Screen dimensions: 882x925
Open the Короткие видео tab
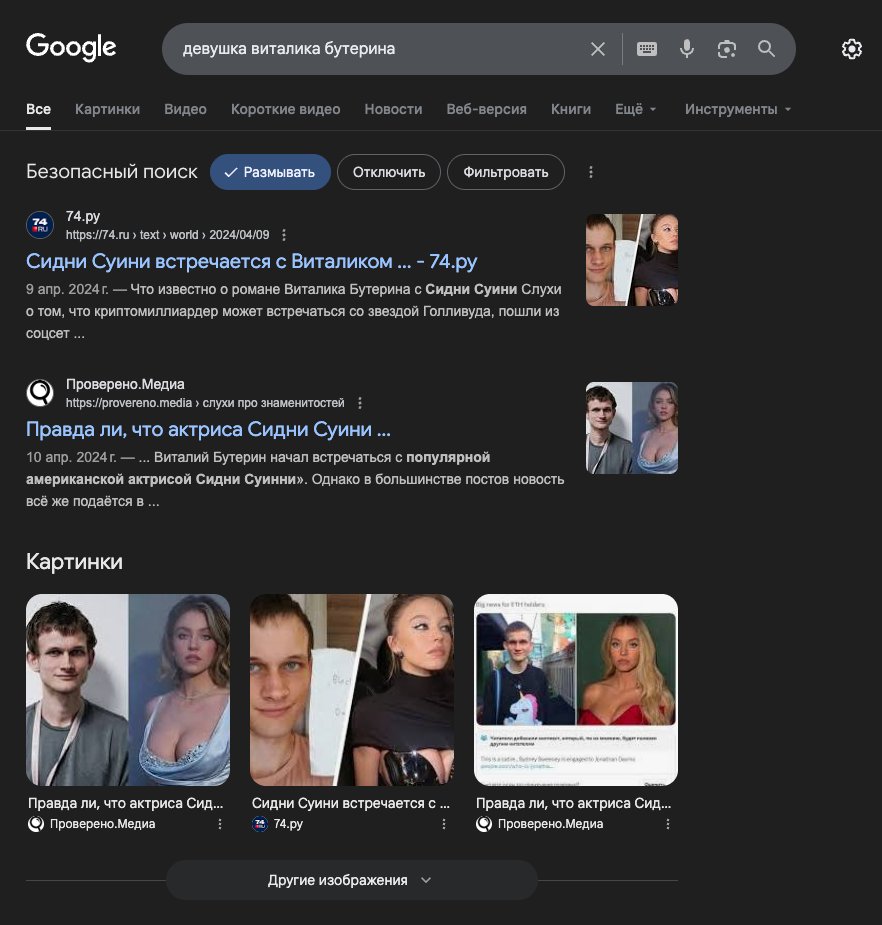286,109
